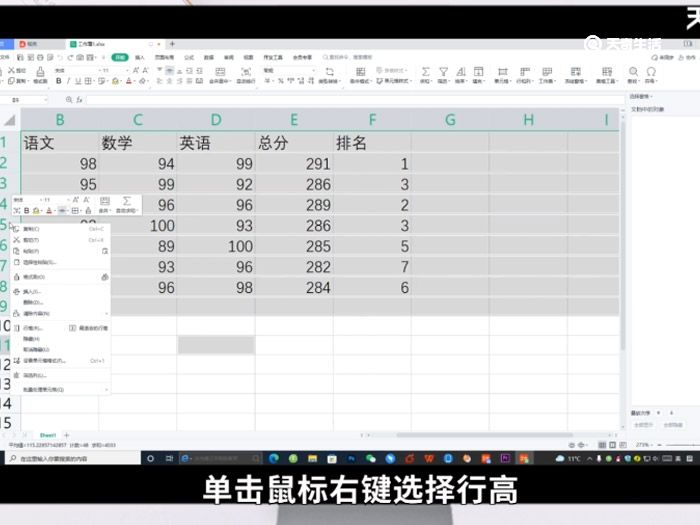The width and height of the screenshot is (700, 525).
Task: Click the Underline button in the ribbon
Action: [x=78, y=81]
